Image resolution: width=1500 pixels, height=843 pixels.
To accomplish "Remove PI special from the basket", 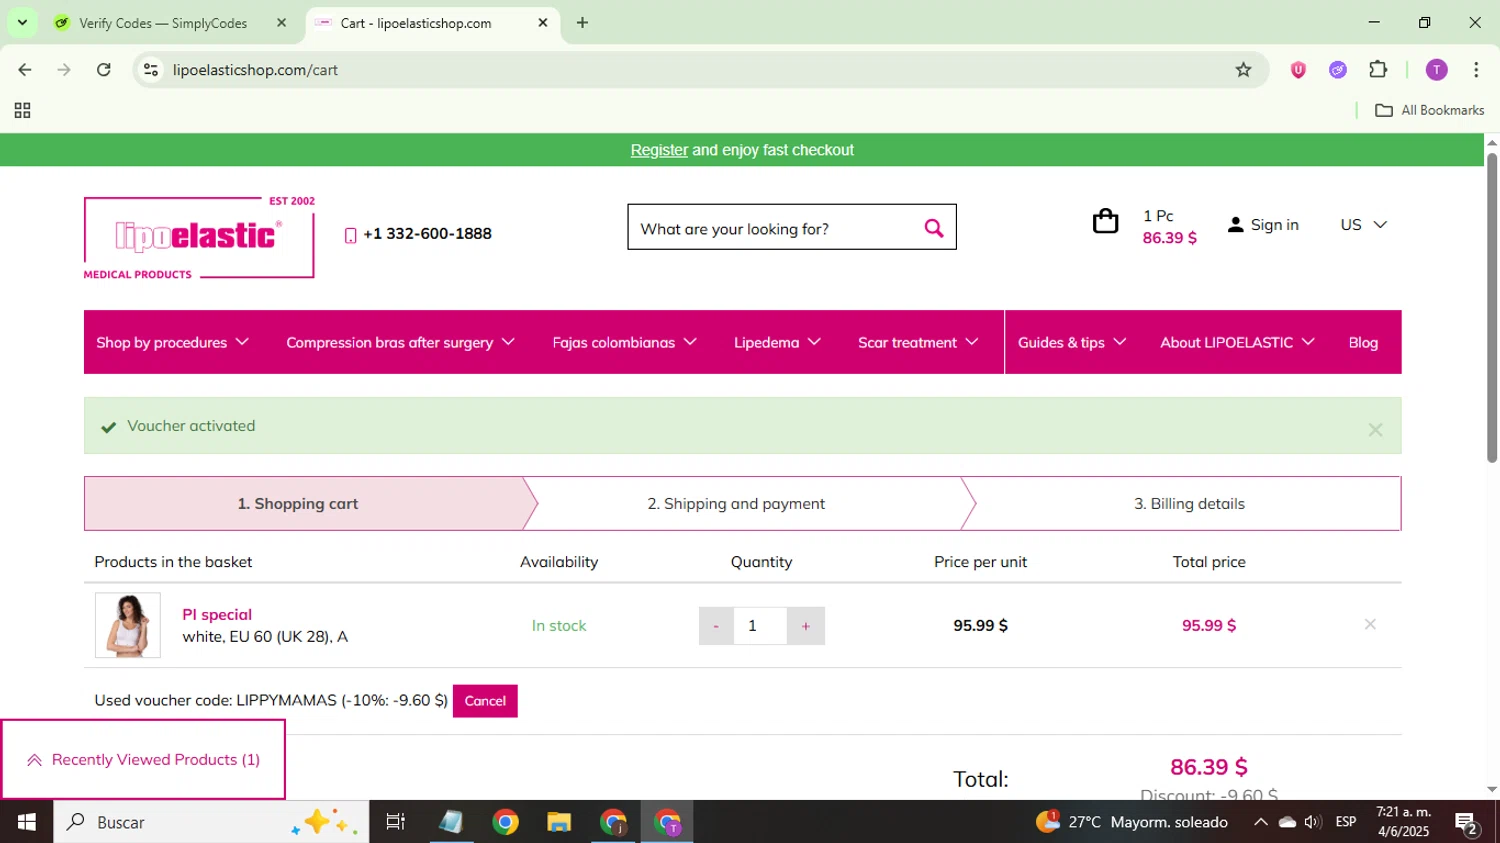I will pos(1370,624).
